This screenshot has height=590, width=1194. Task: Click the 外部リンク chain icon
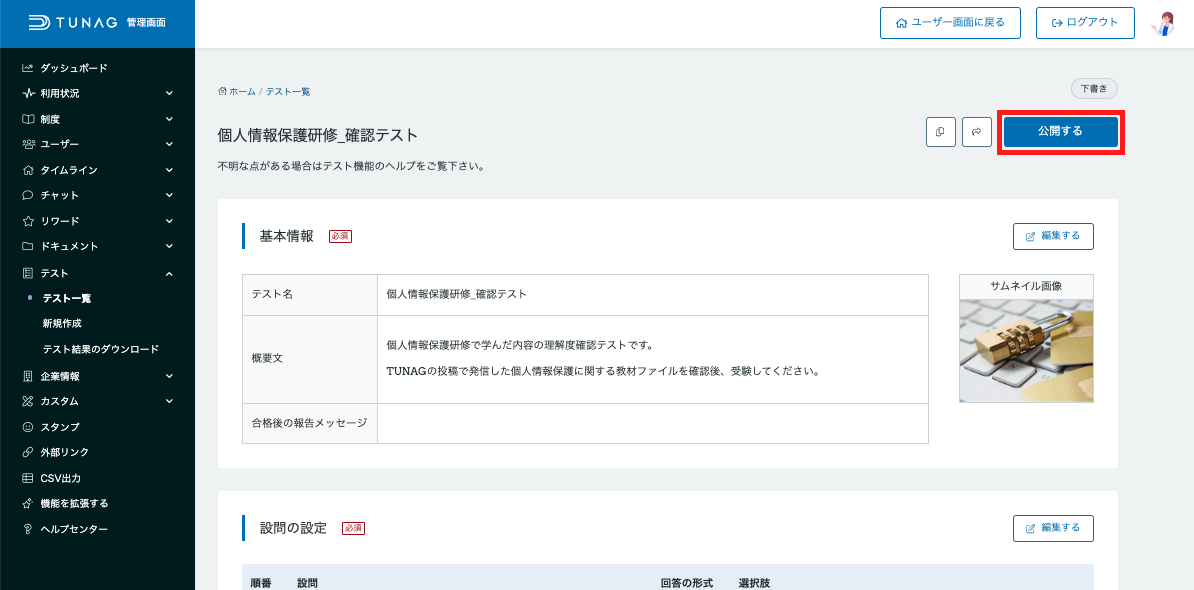(27, 452)
